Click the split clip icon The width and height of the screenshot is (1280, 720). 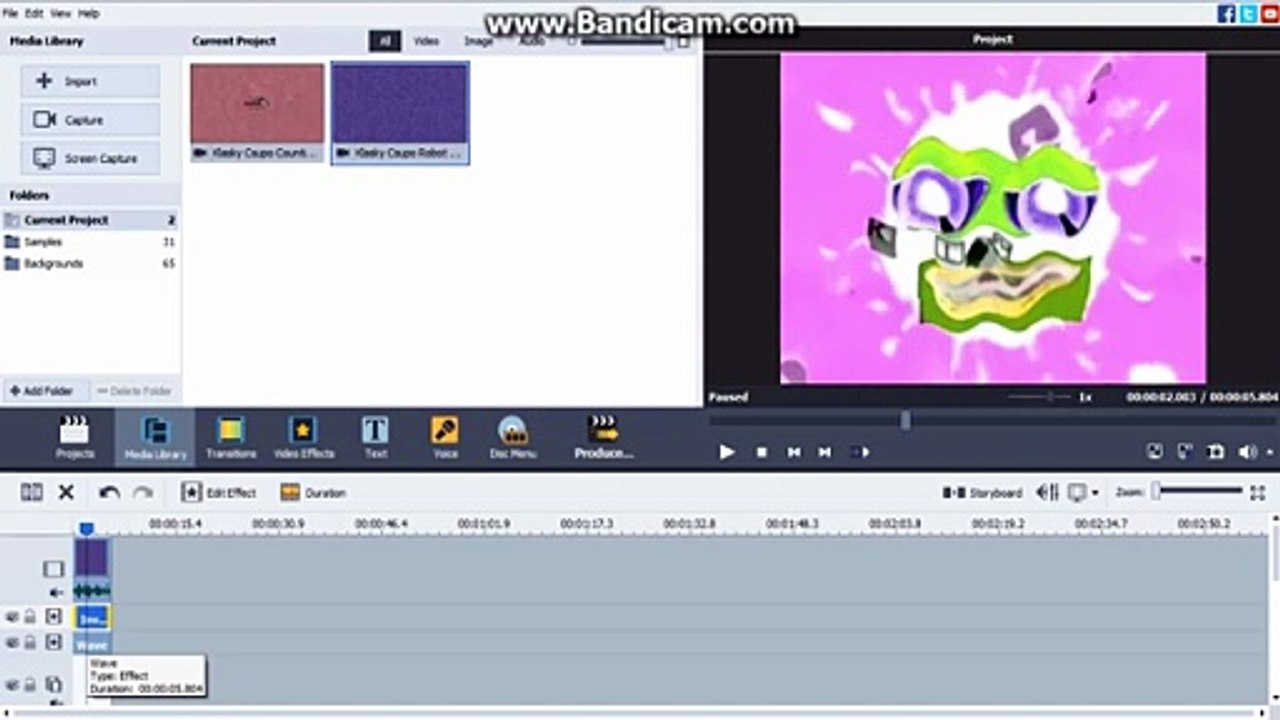pyautogui.click(x=32, y=492)
